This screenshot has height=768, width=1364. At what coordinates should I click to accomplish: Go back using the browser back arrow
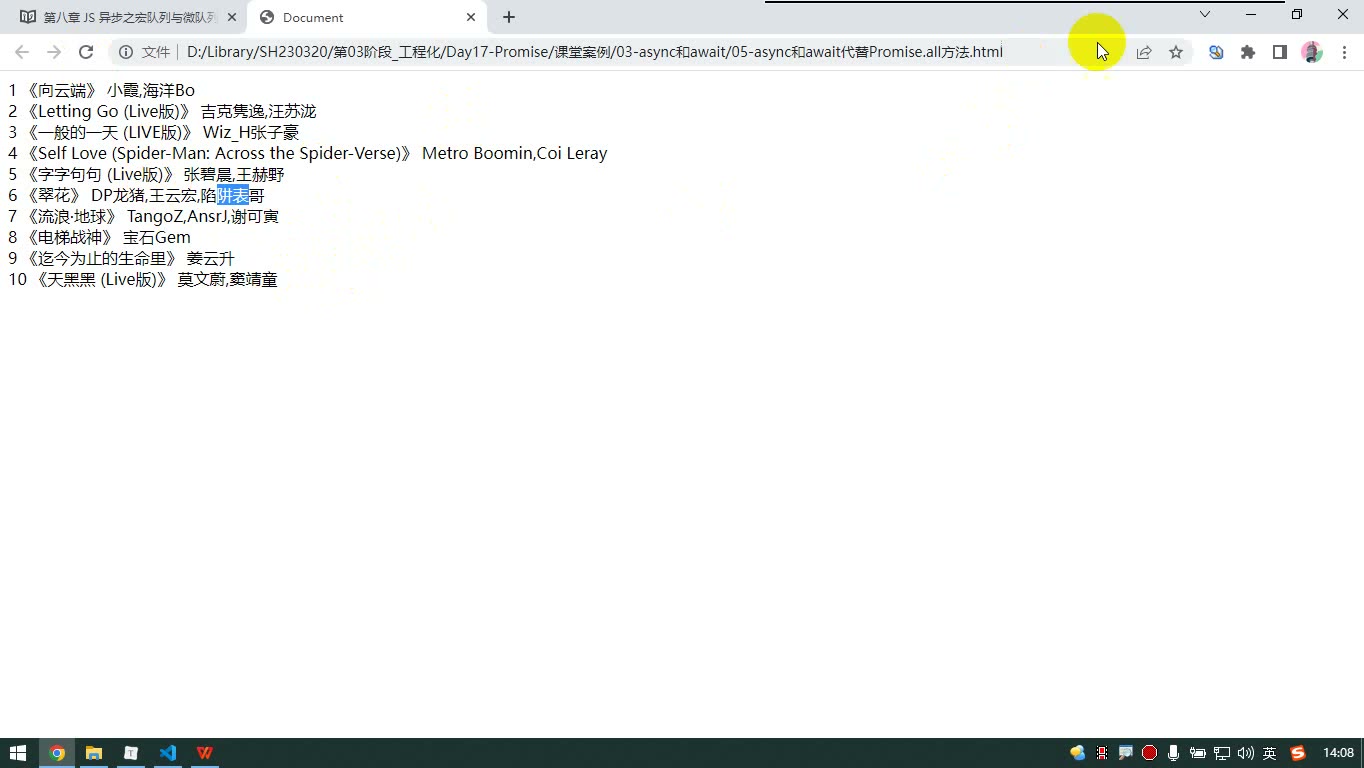click(22, 52)
